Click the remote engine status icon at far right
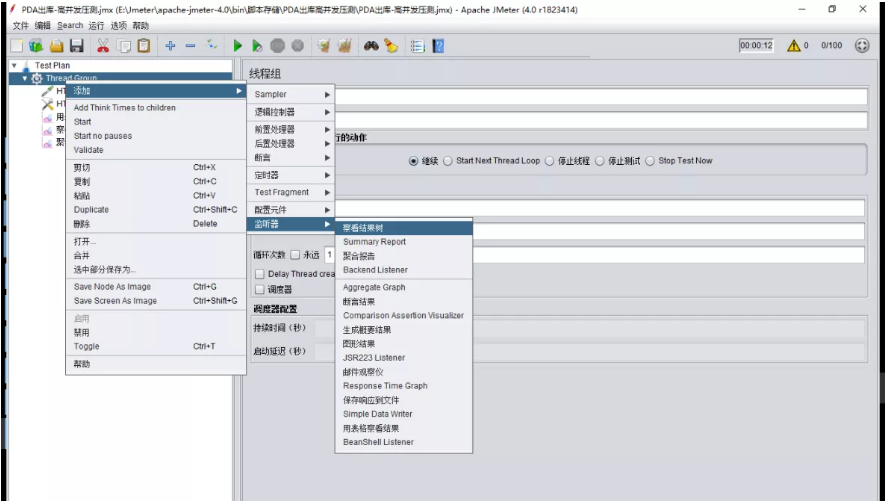885x501 pixels. point(862,45)
